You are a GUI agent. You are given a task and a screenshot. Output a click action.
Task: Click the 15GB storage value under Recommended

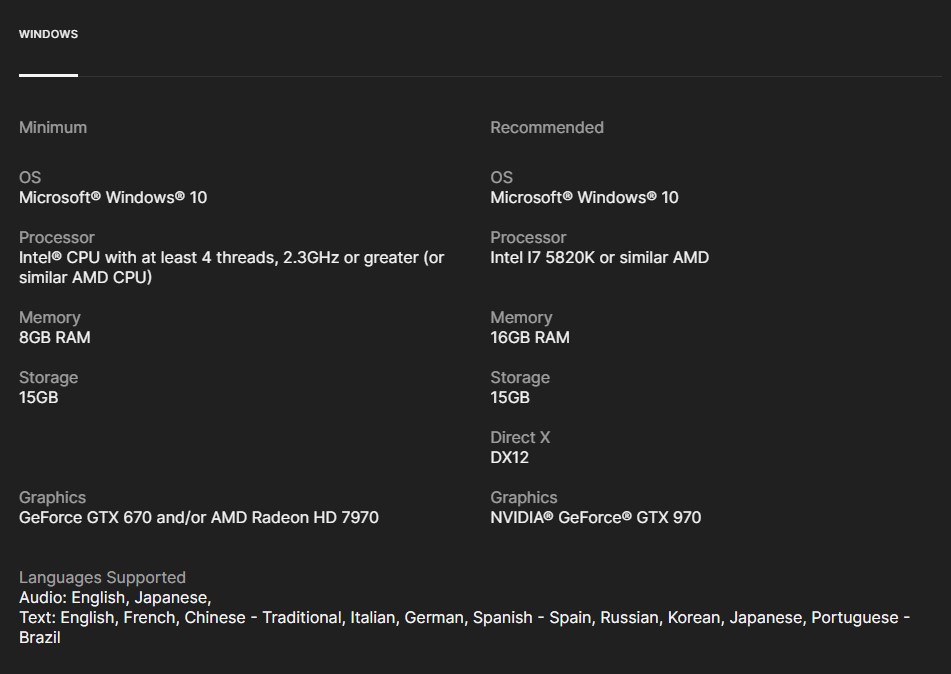coord(510,397)
